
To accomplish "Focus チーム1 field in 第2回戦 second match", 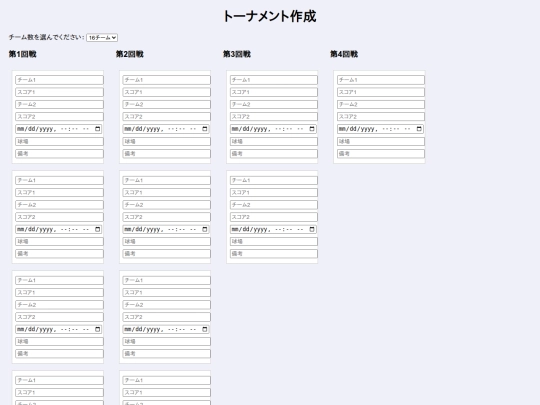I will tap(167, 180).
